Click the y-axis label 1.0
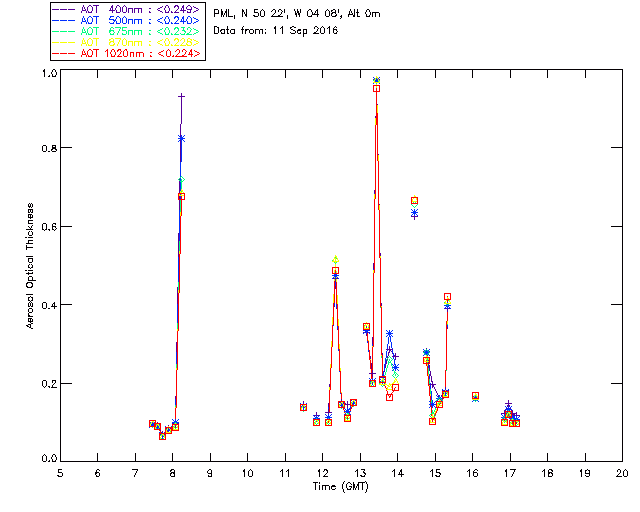Screen dimensions: 640x512 click(x=49, y=73)
